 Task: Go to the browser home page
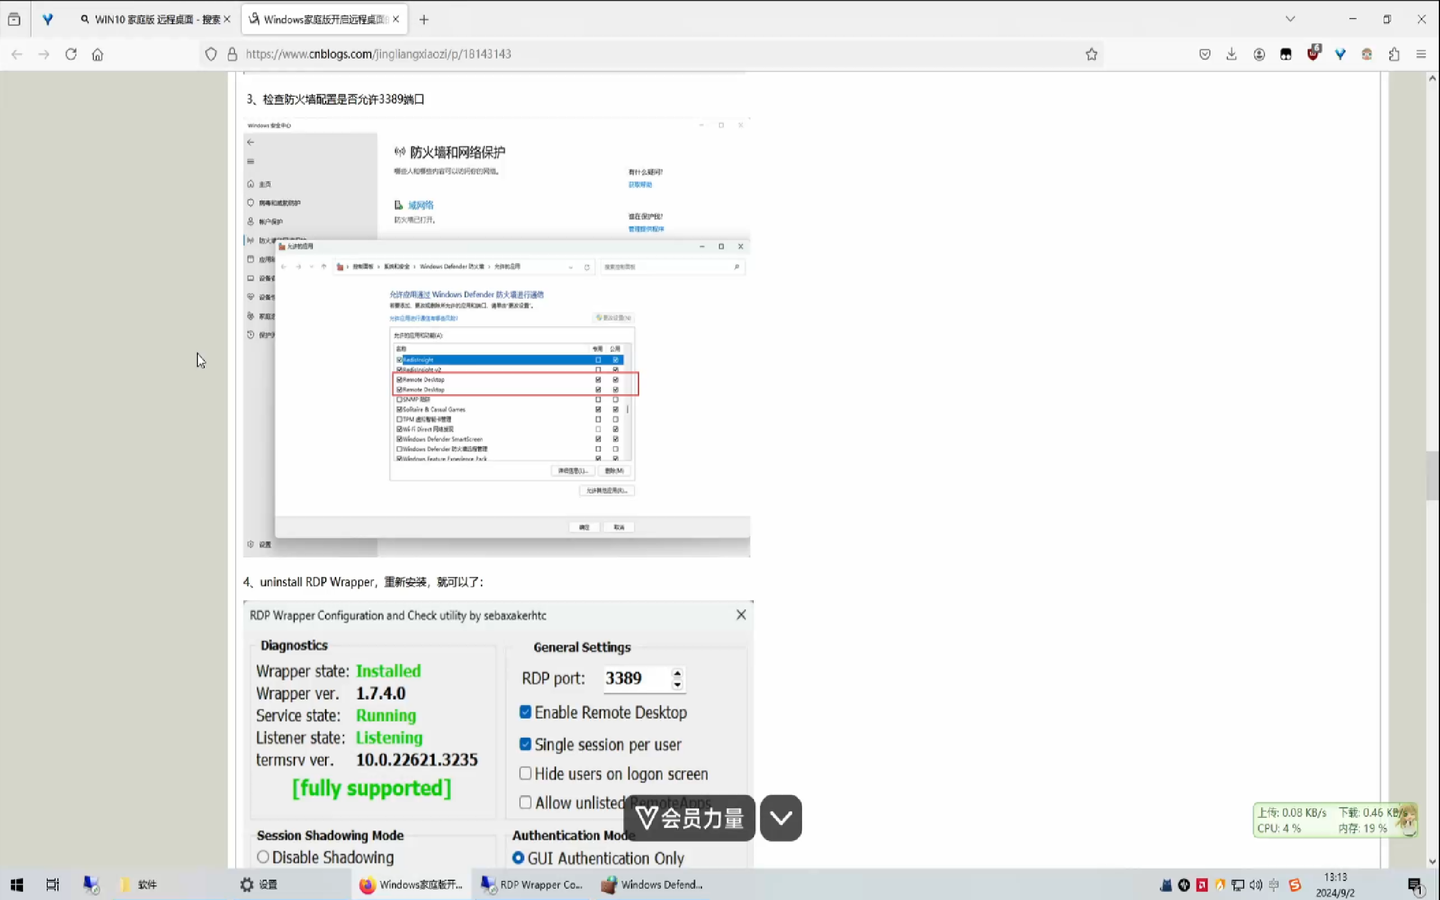(98, 54)
